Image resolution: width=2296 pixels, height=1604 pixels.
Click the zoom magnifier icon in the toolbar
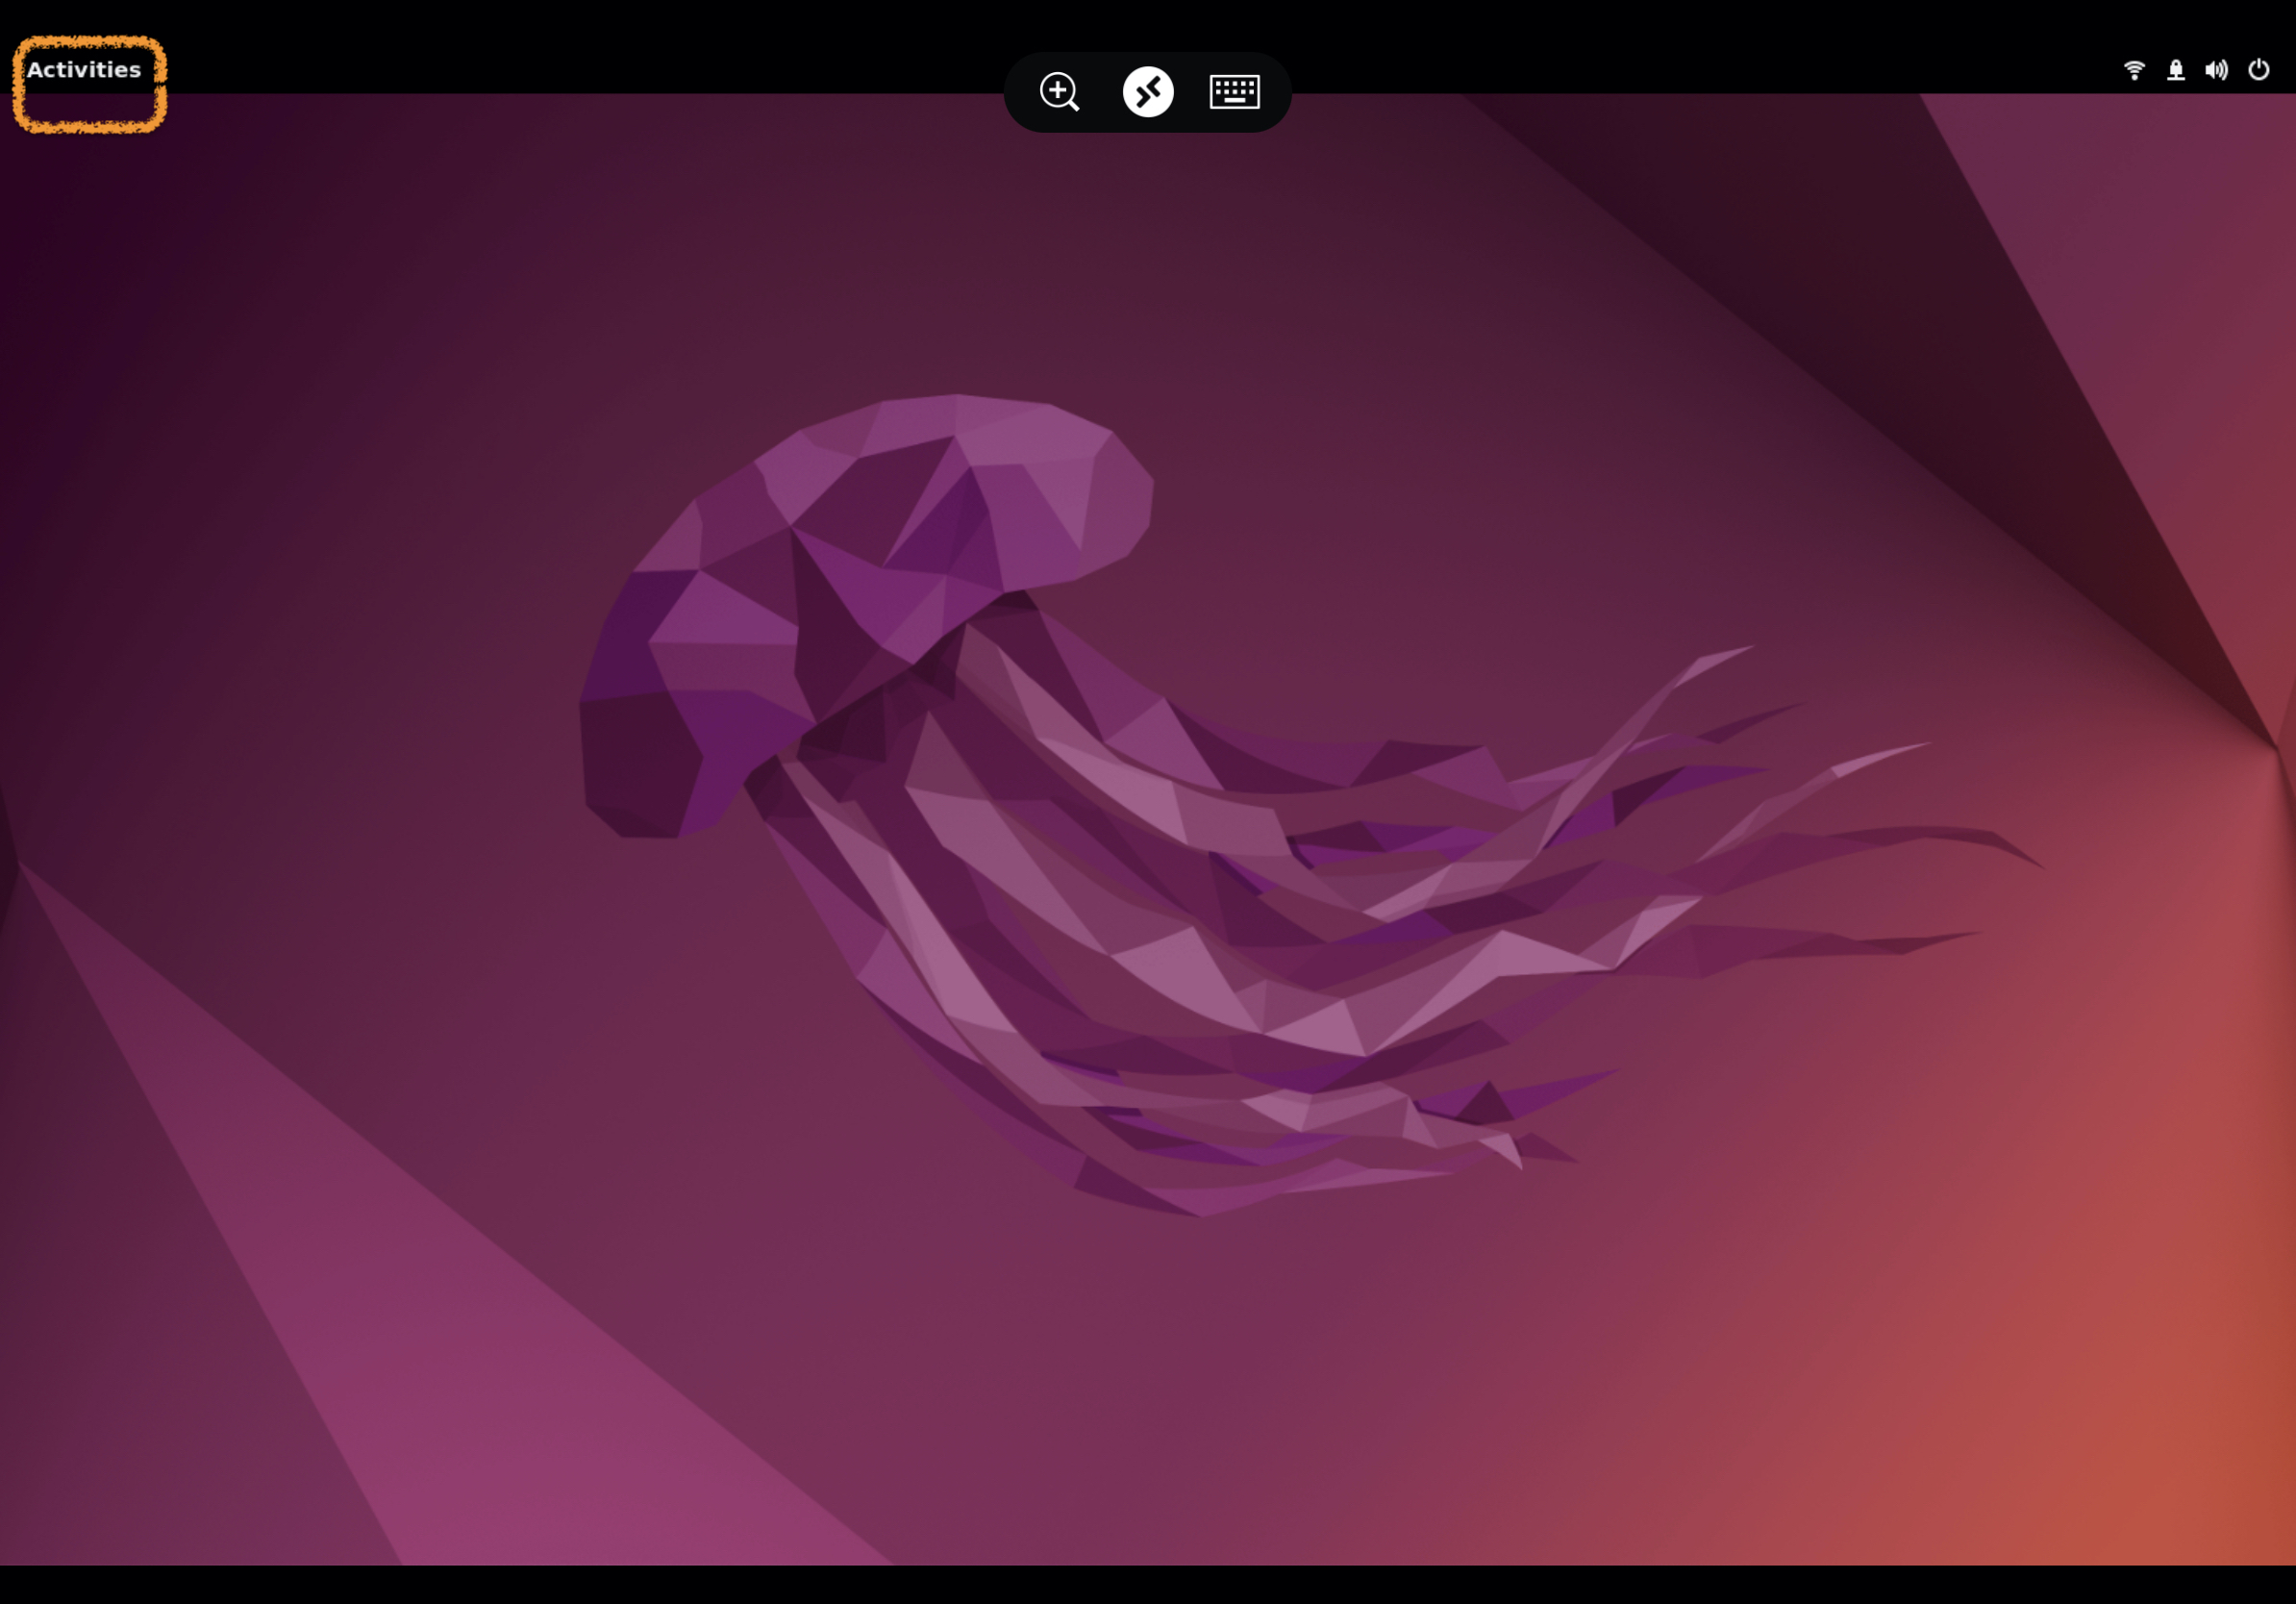[1059, 92]
